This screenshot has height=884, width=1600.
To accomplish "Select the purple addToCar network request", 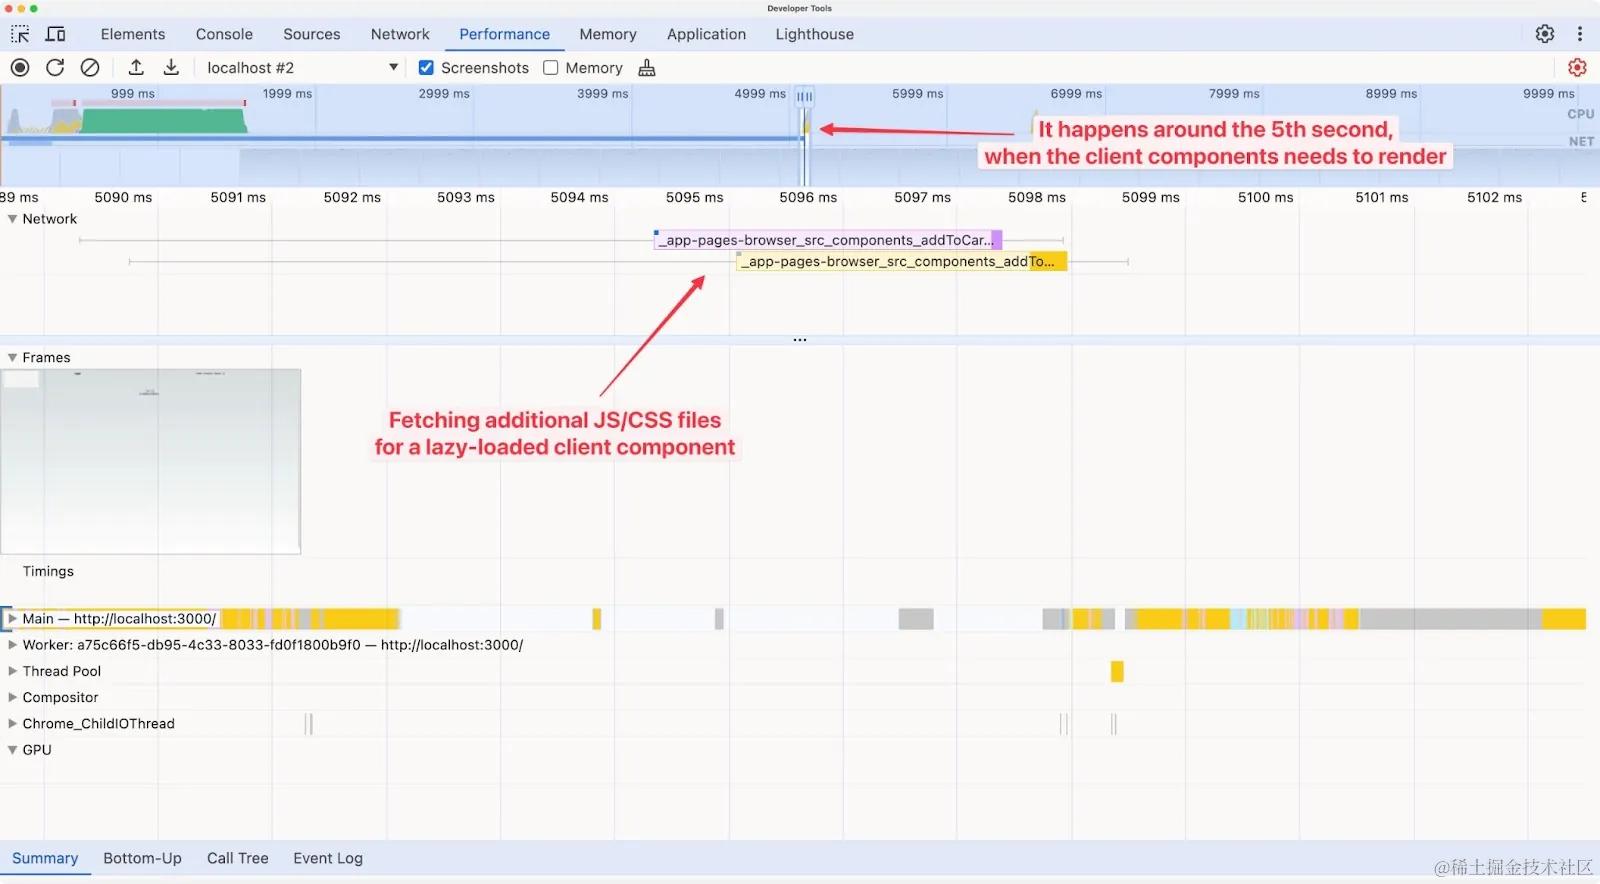I will 828,240.
